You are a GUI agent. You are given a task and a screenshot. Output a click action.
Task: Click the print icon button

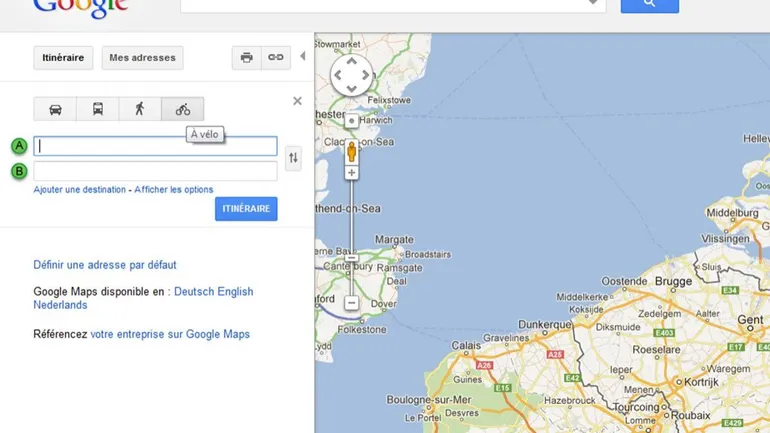tap(247, 57)
